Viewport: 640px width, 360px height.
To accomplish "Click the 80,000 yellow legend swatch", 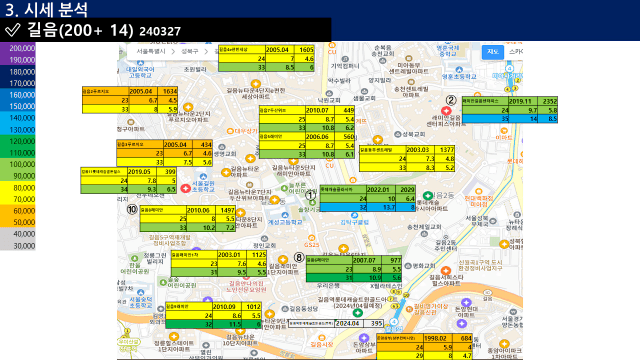I will [18, 188].
